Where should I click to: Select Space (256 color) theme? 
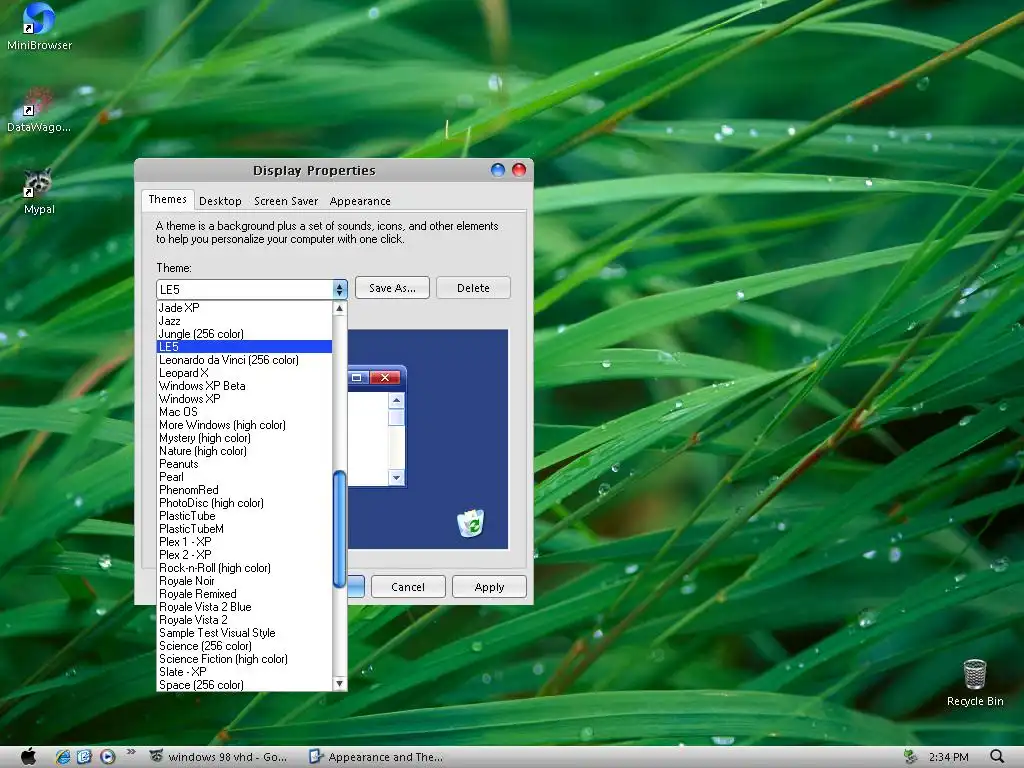(x=244, y=685)
